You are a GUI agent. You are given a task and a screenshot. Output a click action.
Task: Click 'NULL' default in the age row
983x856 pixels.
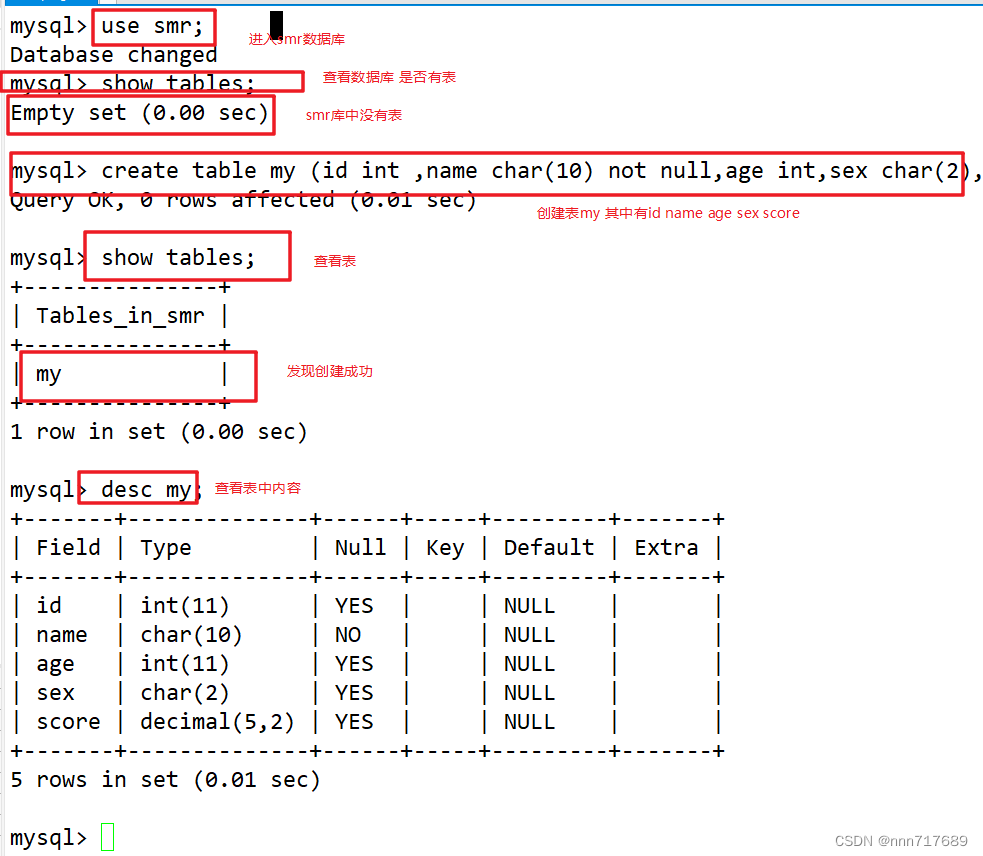tap(530, 663)
